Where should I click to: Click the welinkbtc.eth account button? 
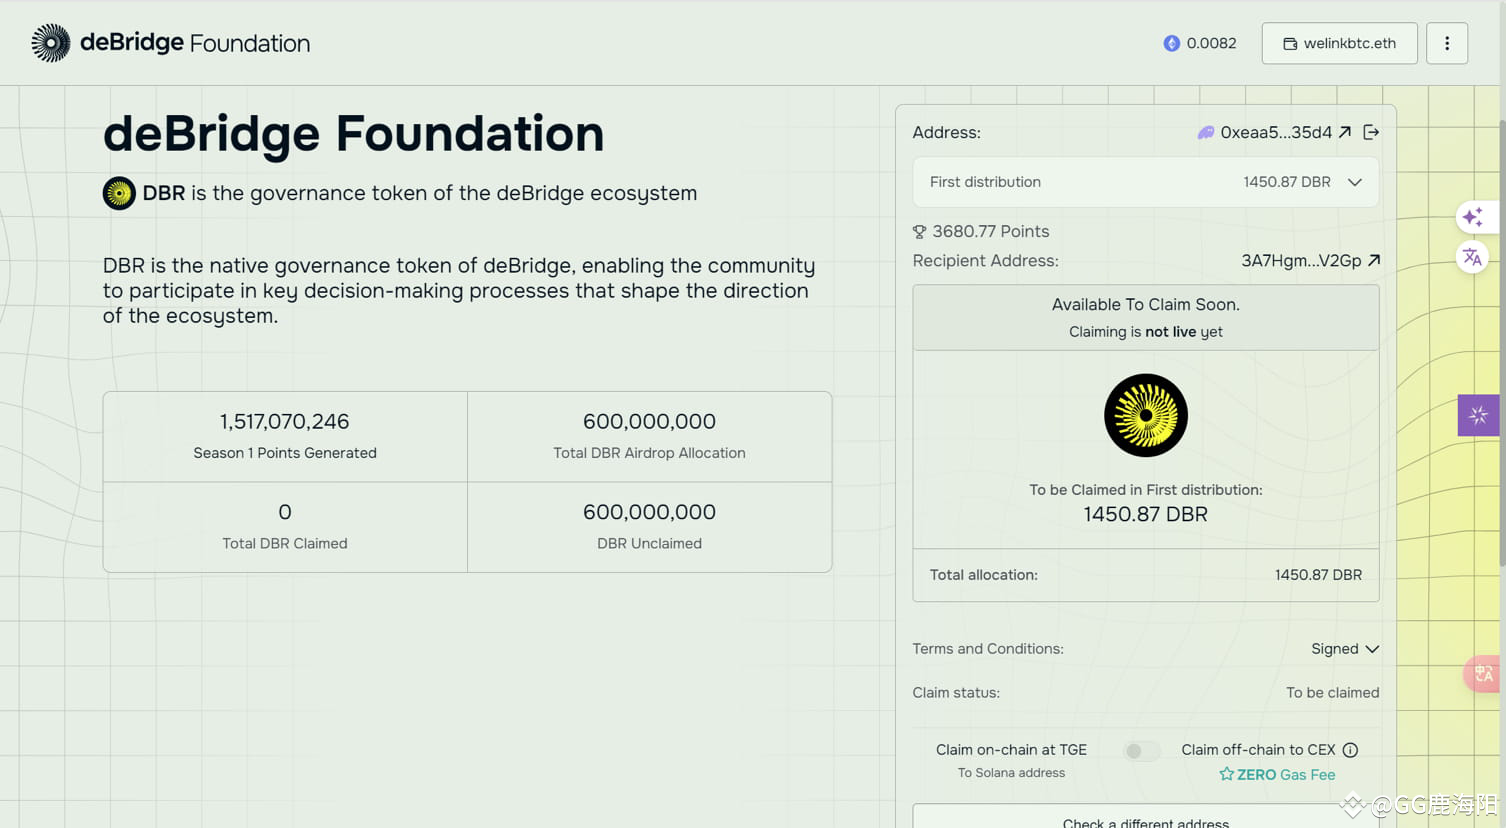[1339, 43]
